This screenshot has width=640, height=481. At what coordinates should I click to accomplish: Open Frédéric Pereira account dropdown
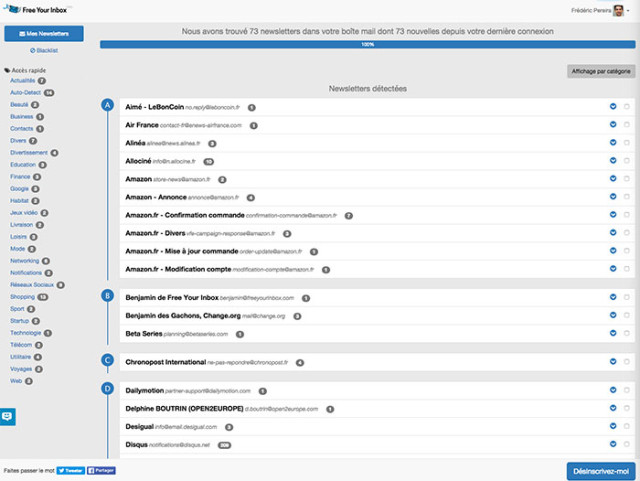pos(600,11)
